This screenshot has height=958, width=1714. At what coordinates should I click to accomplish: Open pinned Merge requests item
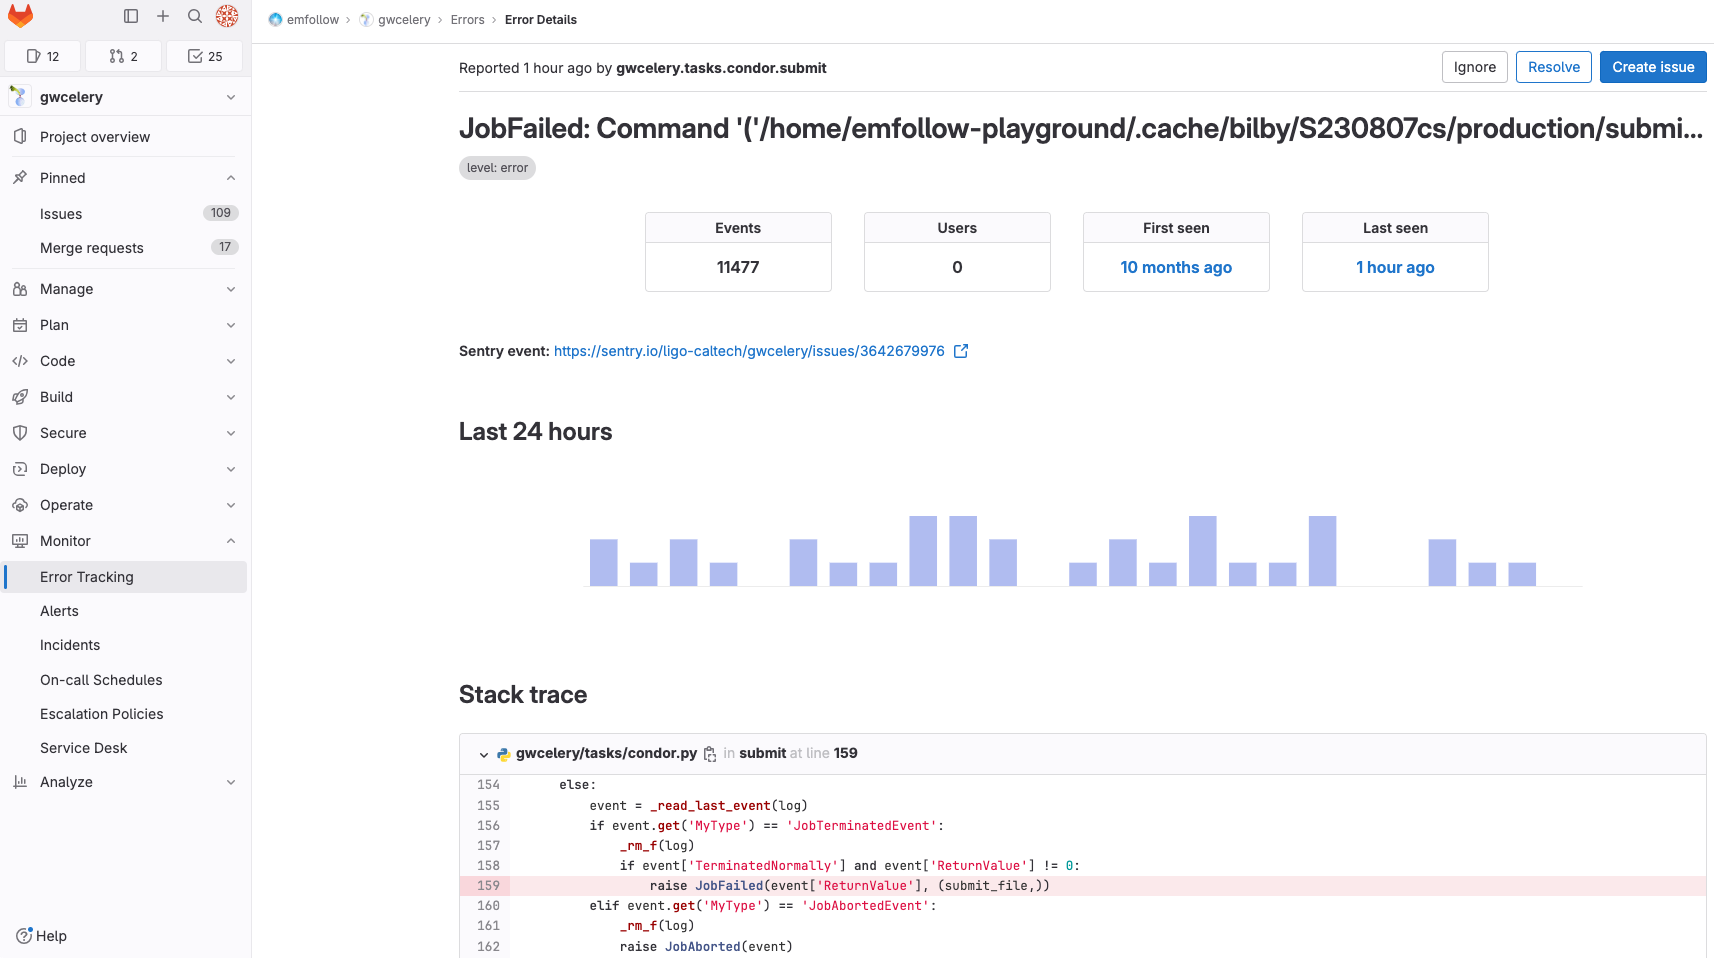tap(125, 247)
